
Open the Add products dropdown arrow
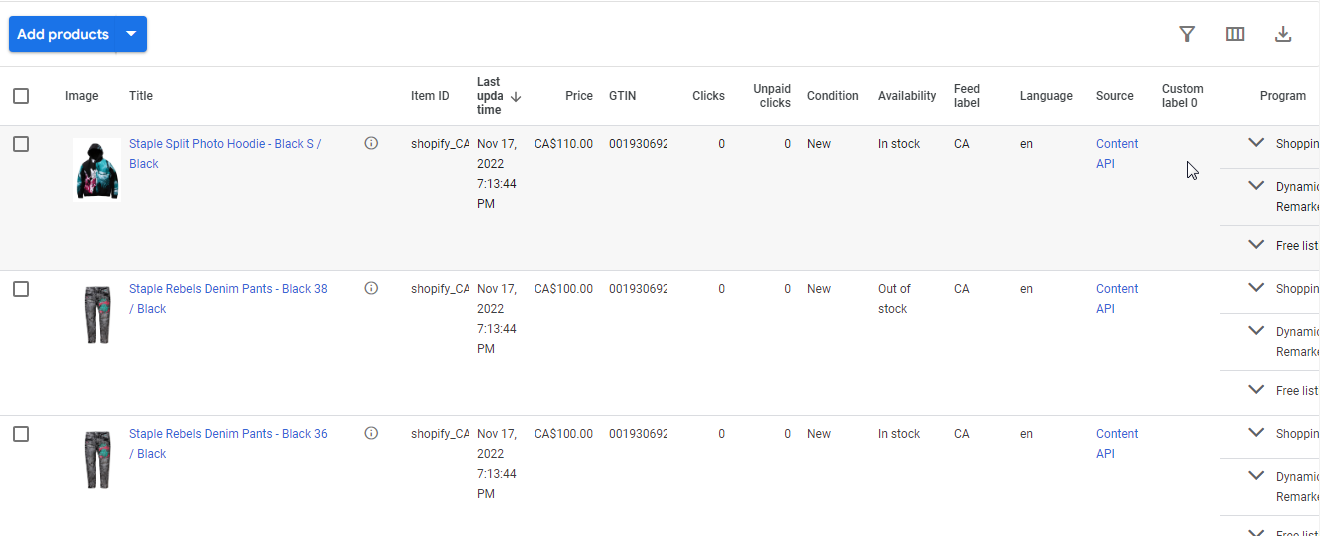pos(131,34)
